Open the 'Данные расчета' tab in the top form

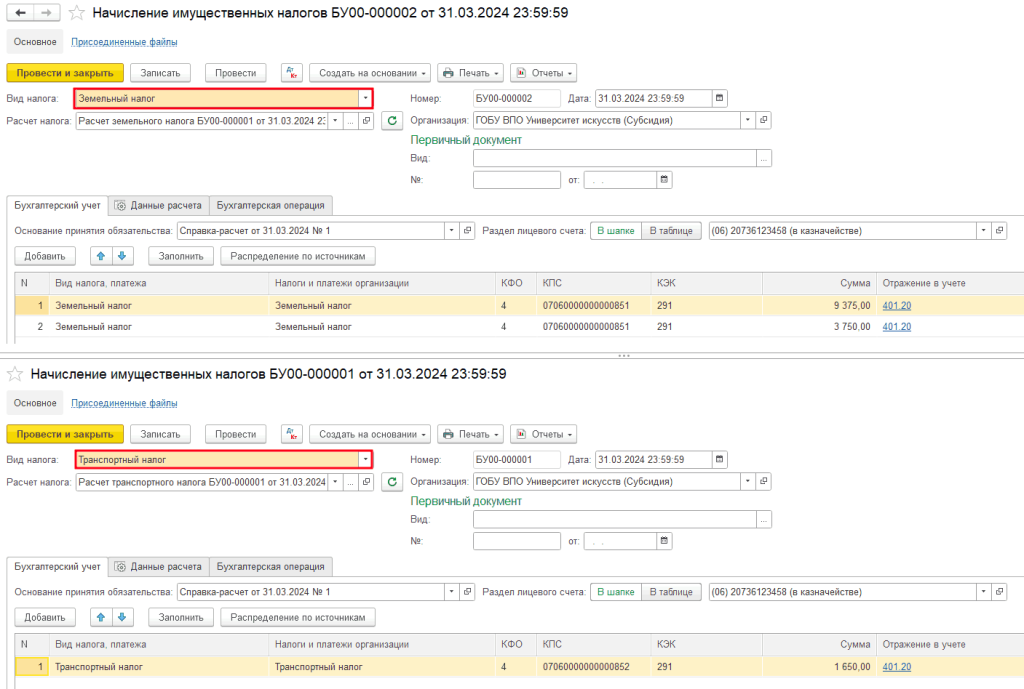[x=159, y=205]
